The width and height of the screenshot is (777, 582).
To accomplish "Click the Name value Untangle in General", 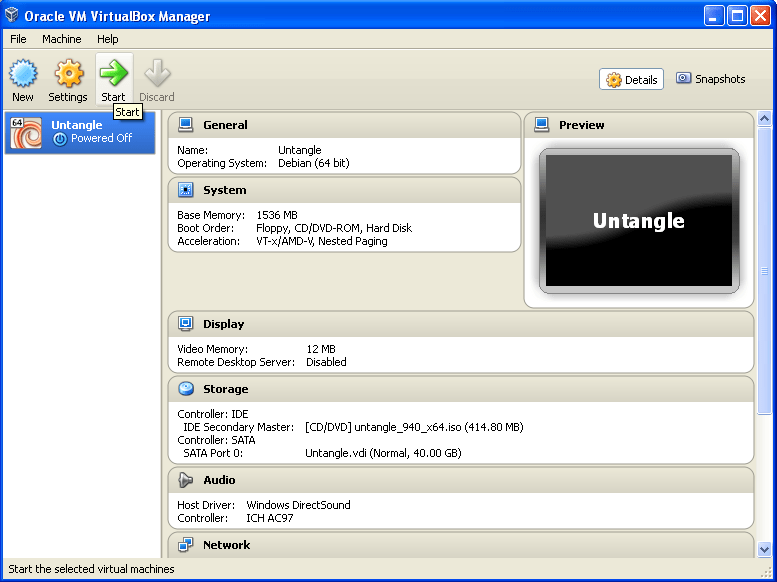I will click(x=299, y=150).
